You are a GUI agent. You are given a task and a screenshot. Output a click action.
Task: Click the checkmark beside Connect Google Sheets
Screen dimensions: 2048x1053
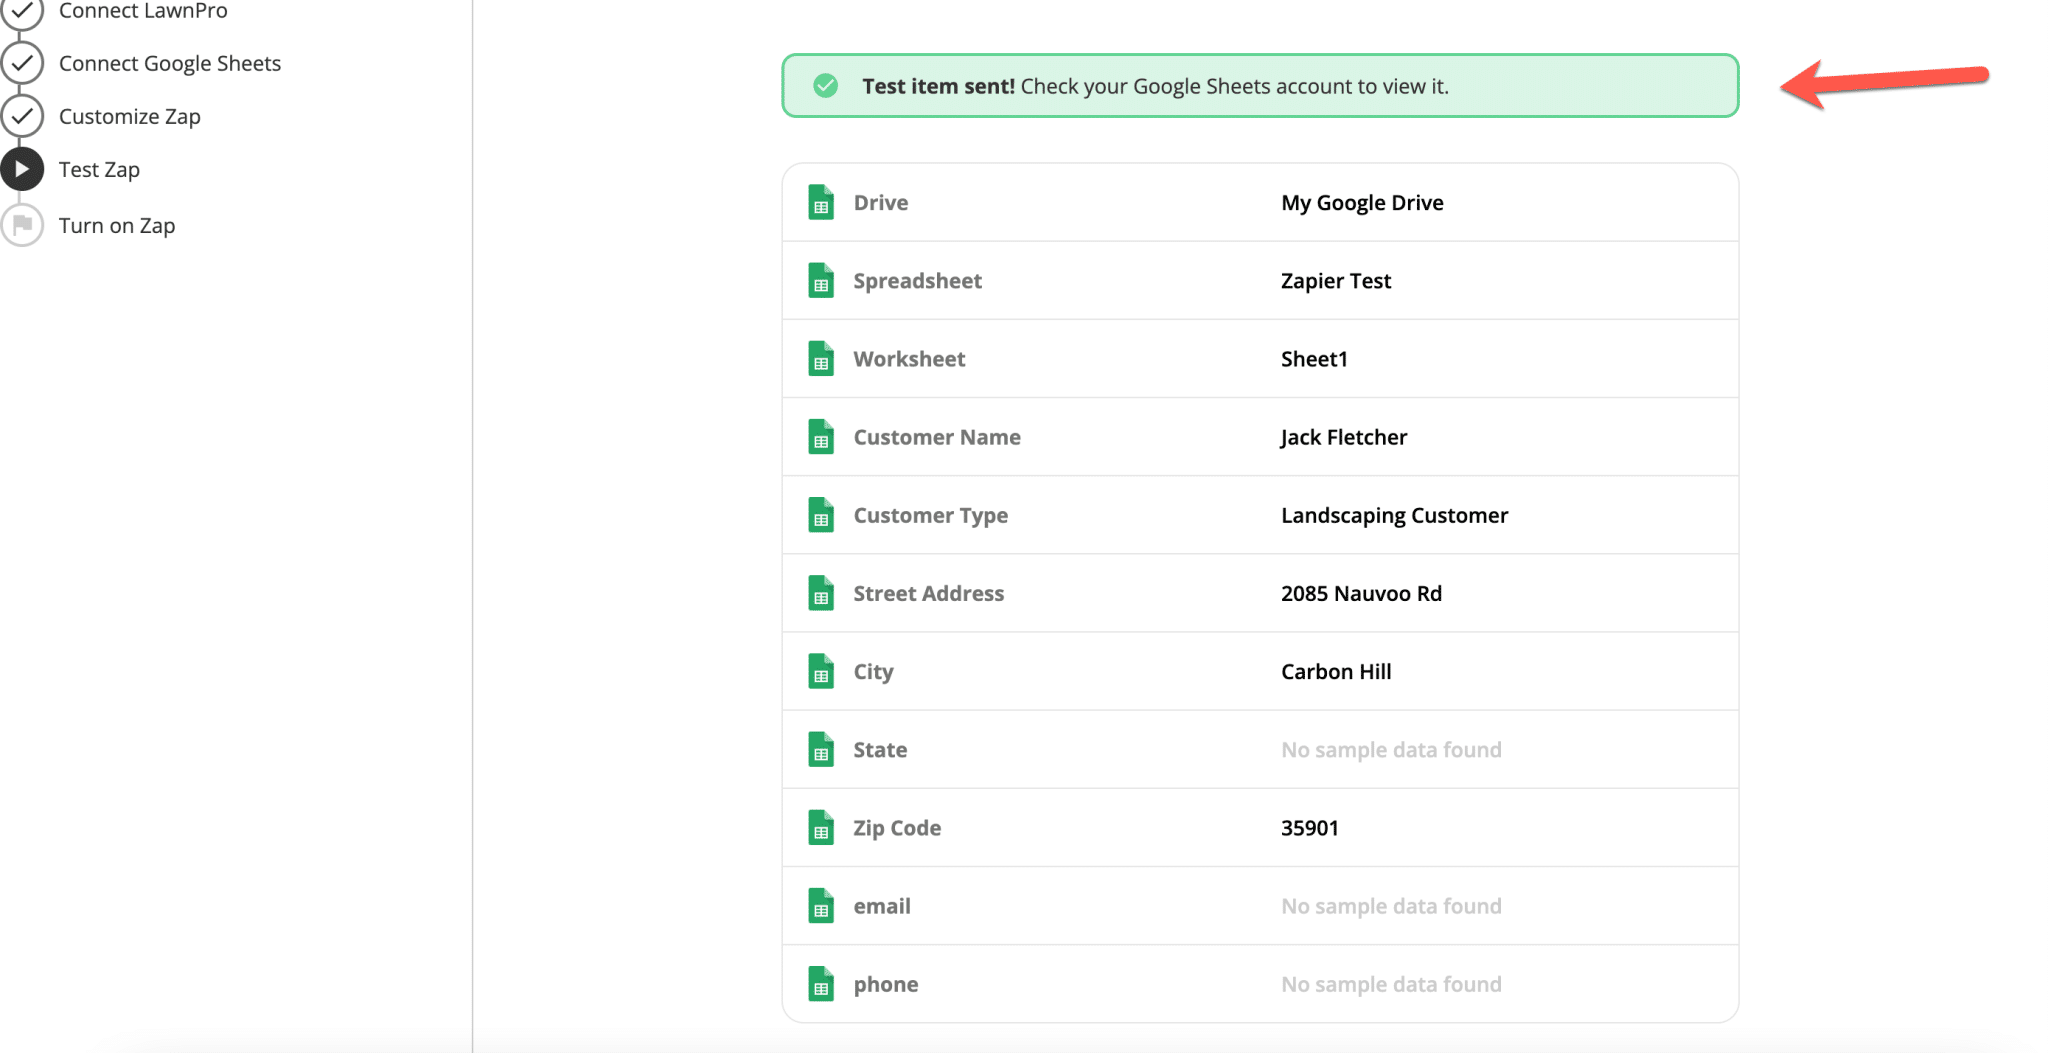23,62
